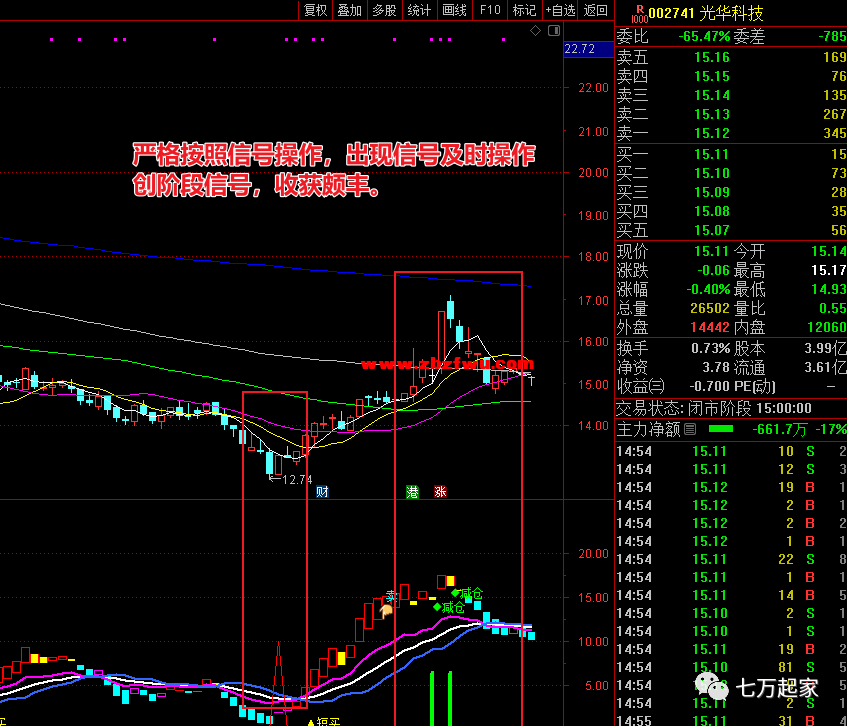The image size is (847, 726).
Task: Select 卖五 ask price 15.16
Action: tap(711, 57)
